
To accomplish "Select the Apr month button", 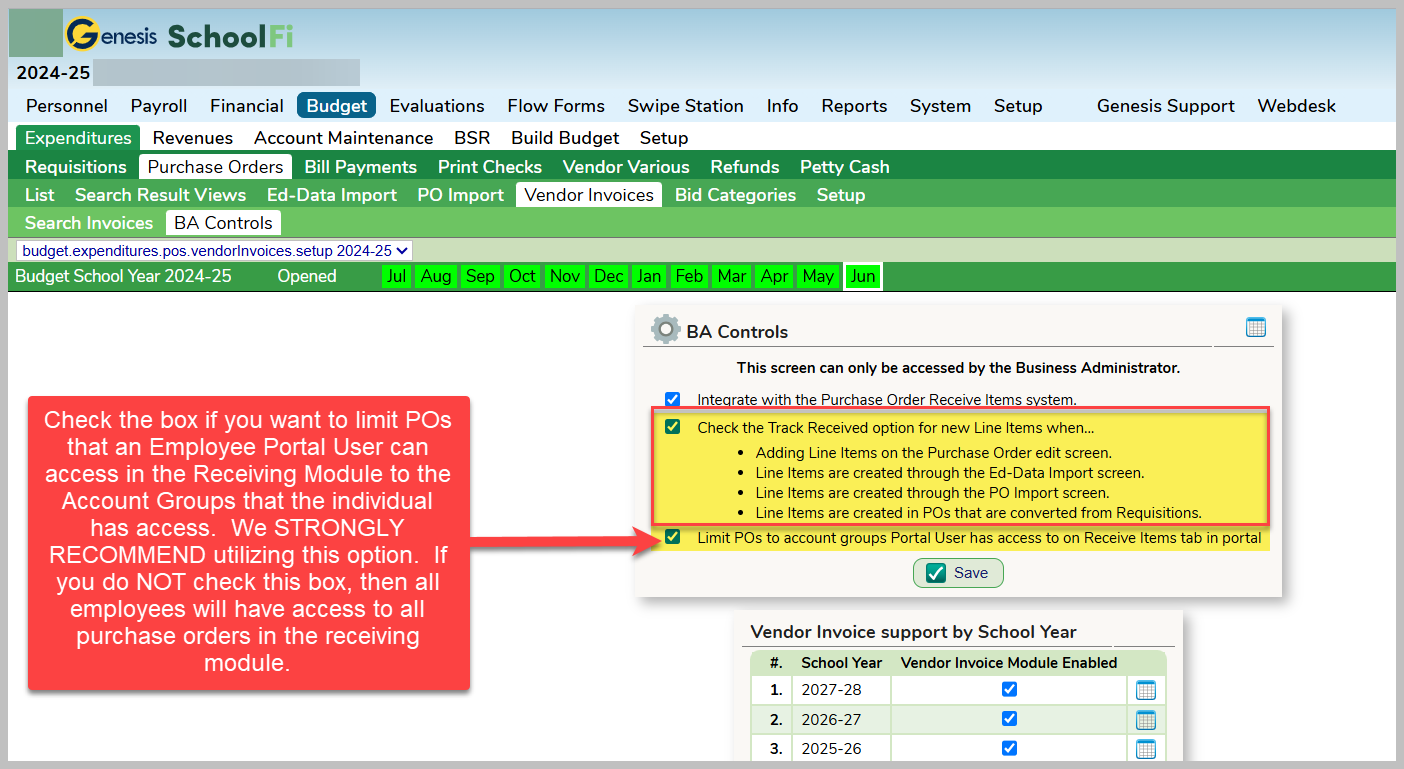I will pyautogui.click(x=775, y=276).
